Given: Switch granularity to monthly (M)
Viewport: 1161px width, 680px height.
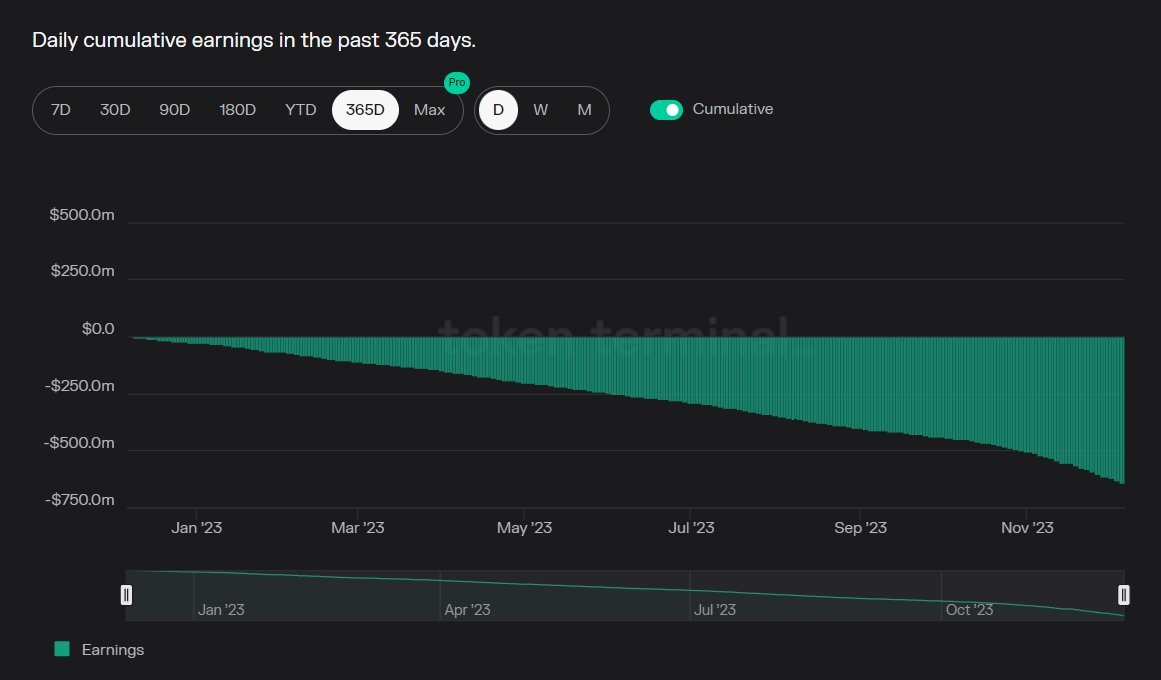Looking at the screenshot, I should coord(585,110).
